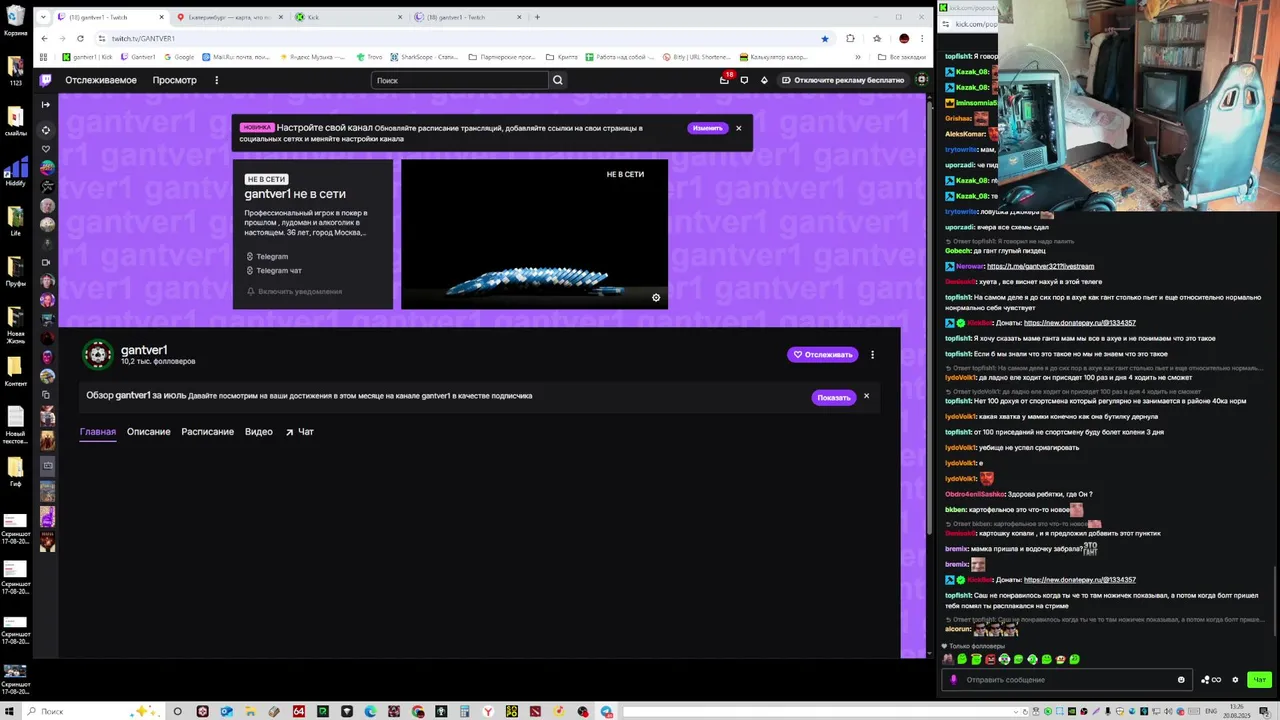Open the 'Чат' popout link tab
This screenshot has height=720, width=1280.
tap(300, 432)
